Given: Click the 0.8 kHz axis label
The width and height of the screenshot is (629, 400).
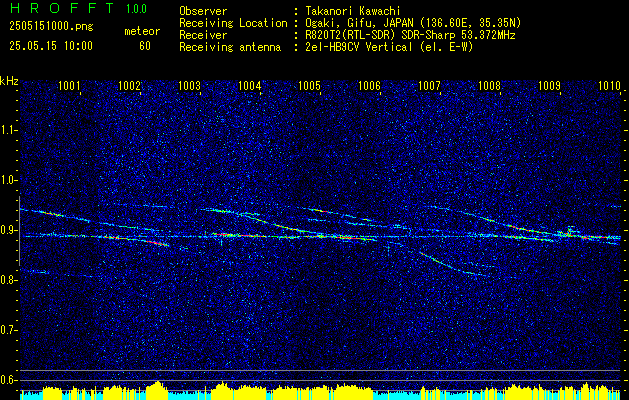Looking at the screenshot, I should coord(10,280).
